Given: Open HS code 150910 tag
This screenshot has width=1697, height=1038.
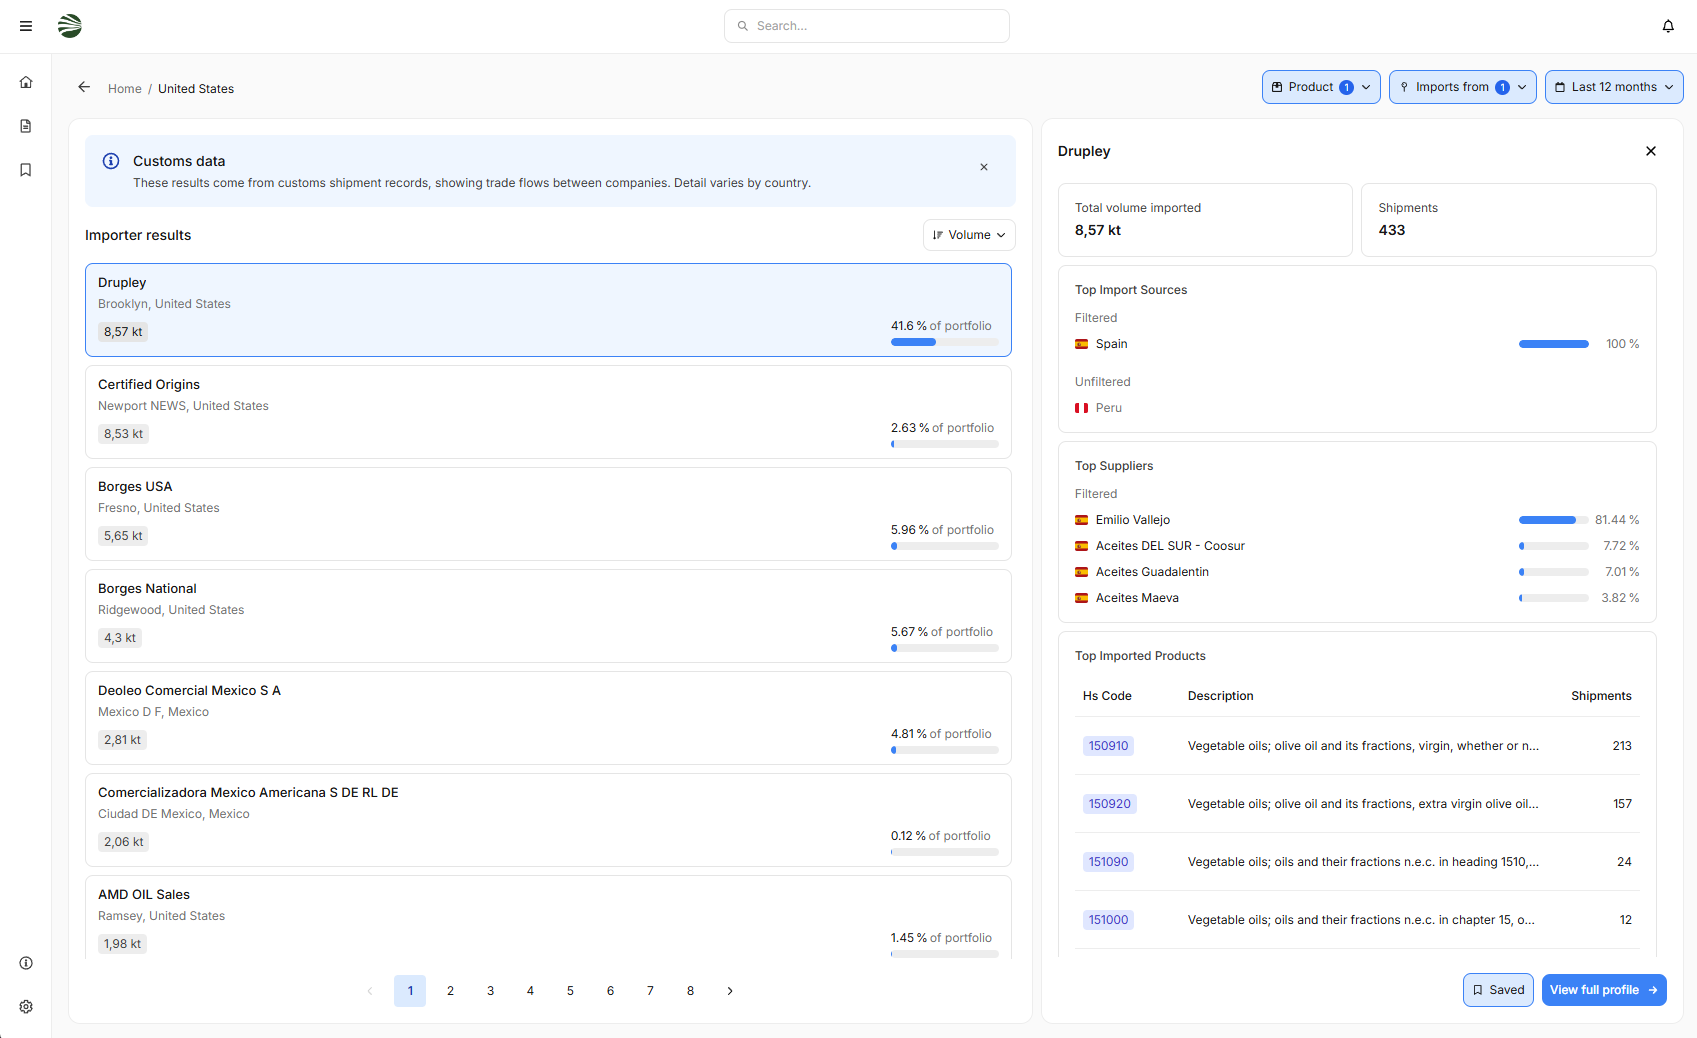Looking at the screenshot, I should (x=1108, y=746).
